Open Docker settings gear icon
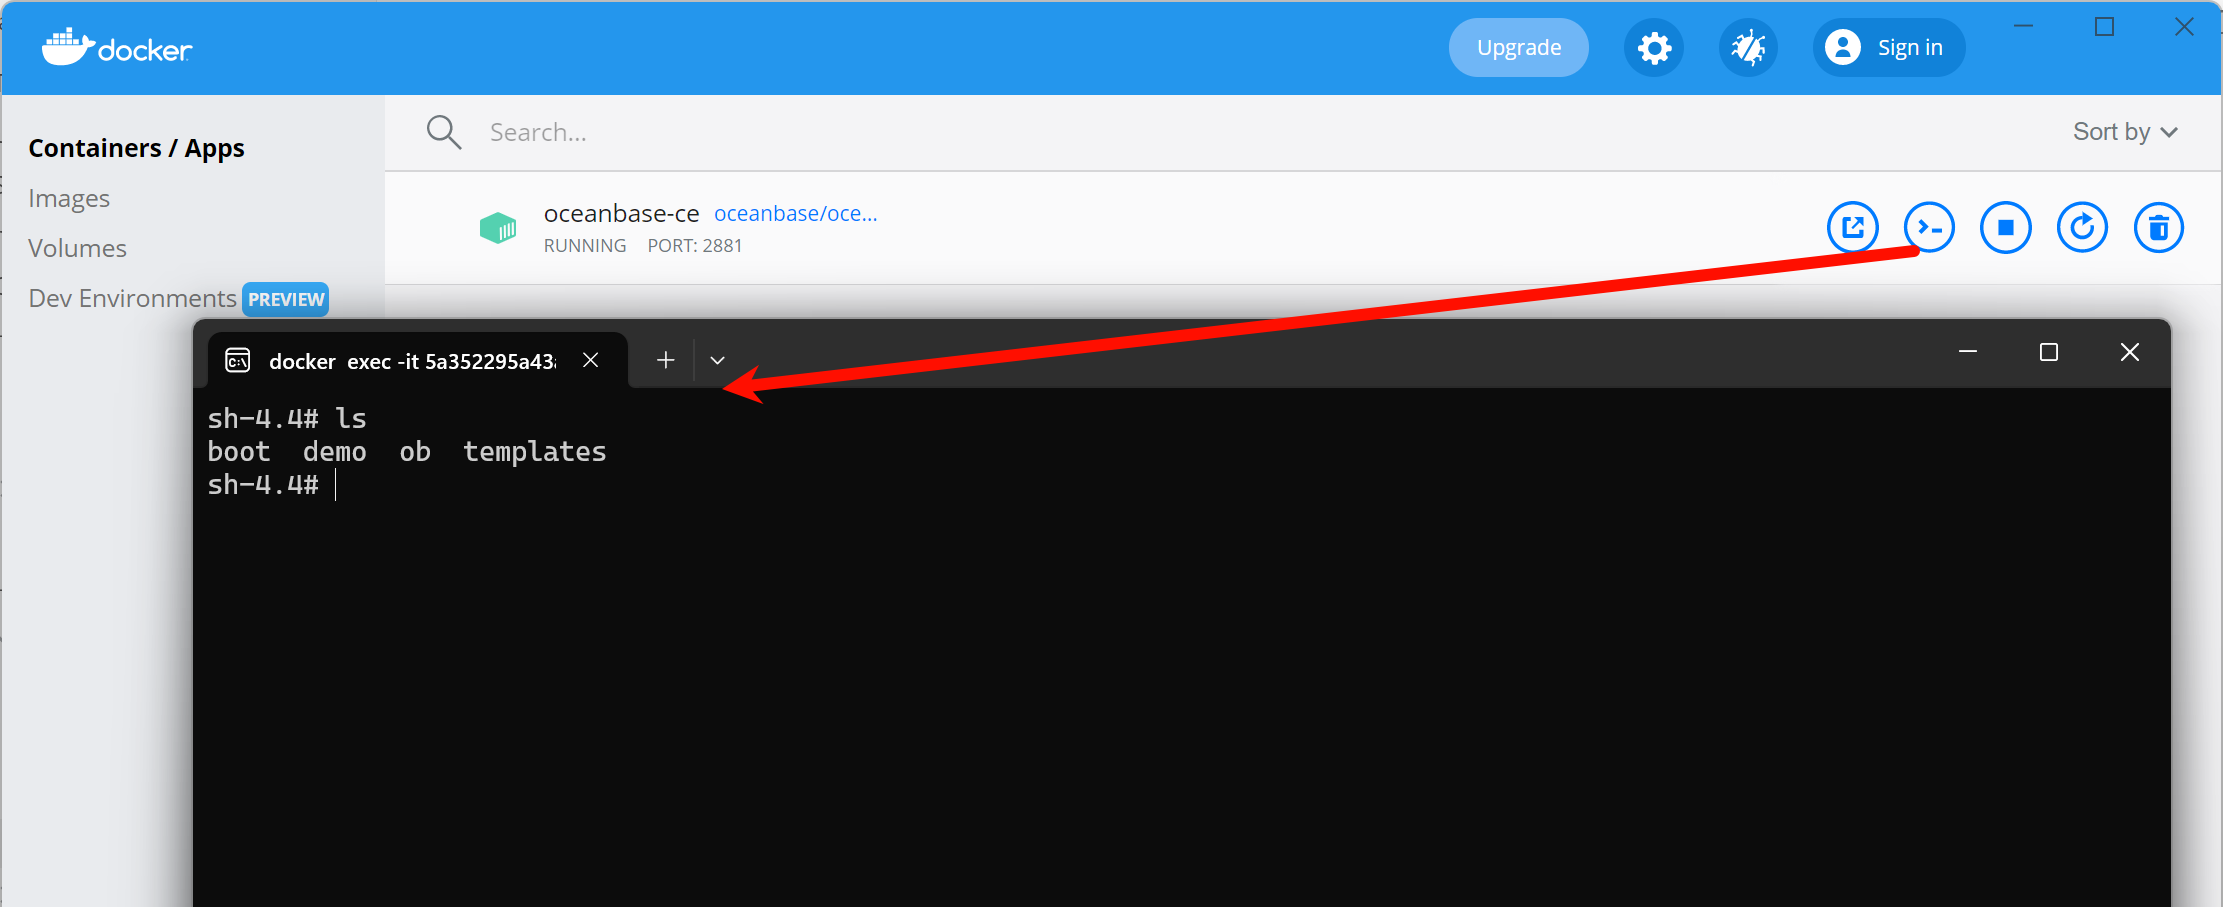The height and width of the screenshot is (907, 2223). tap(1654, 48)
